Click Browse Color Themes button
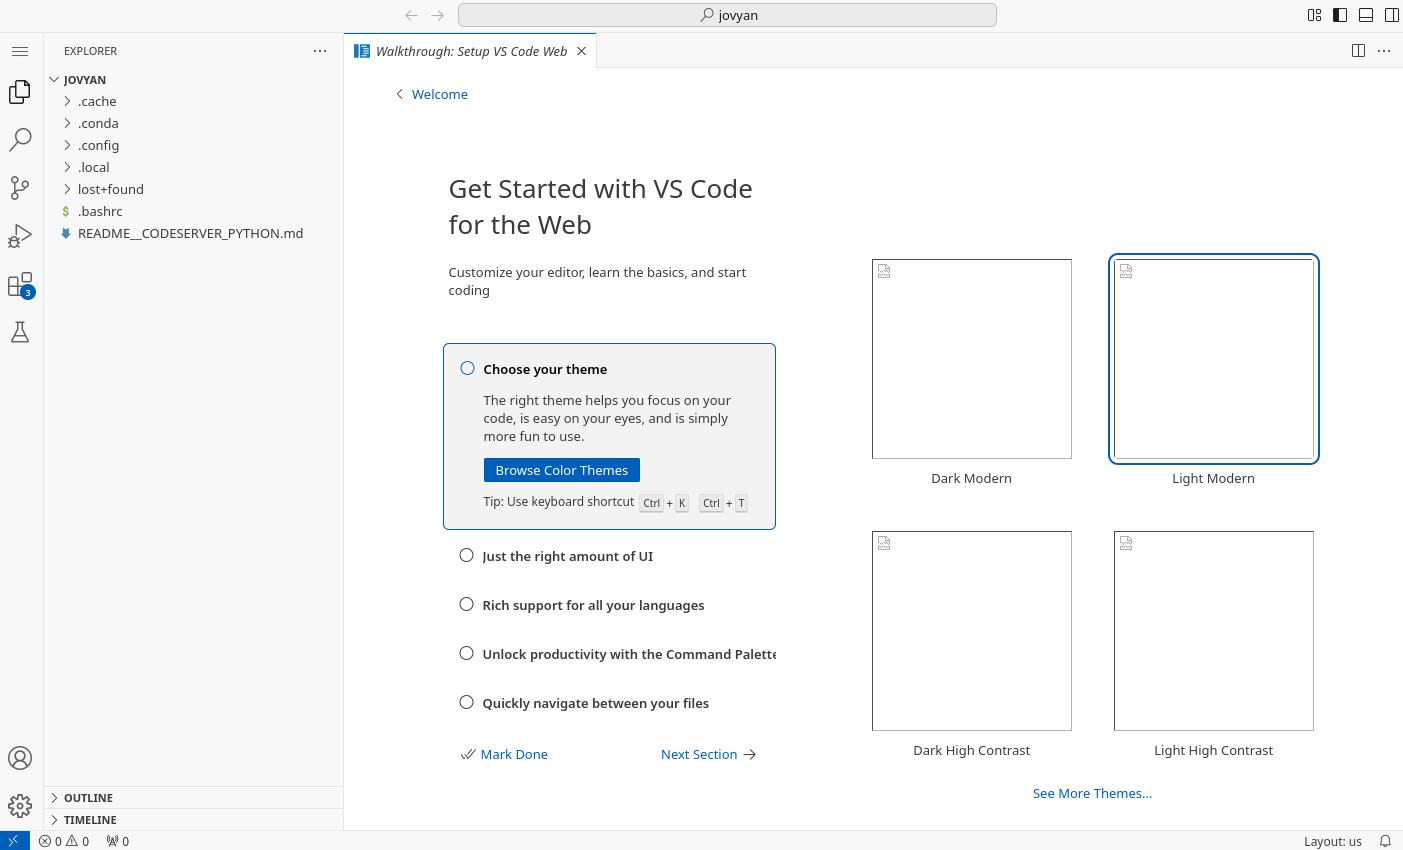 click(561, 470)
